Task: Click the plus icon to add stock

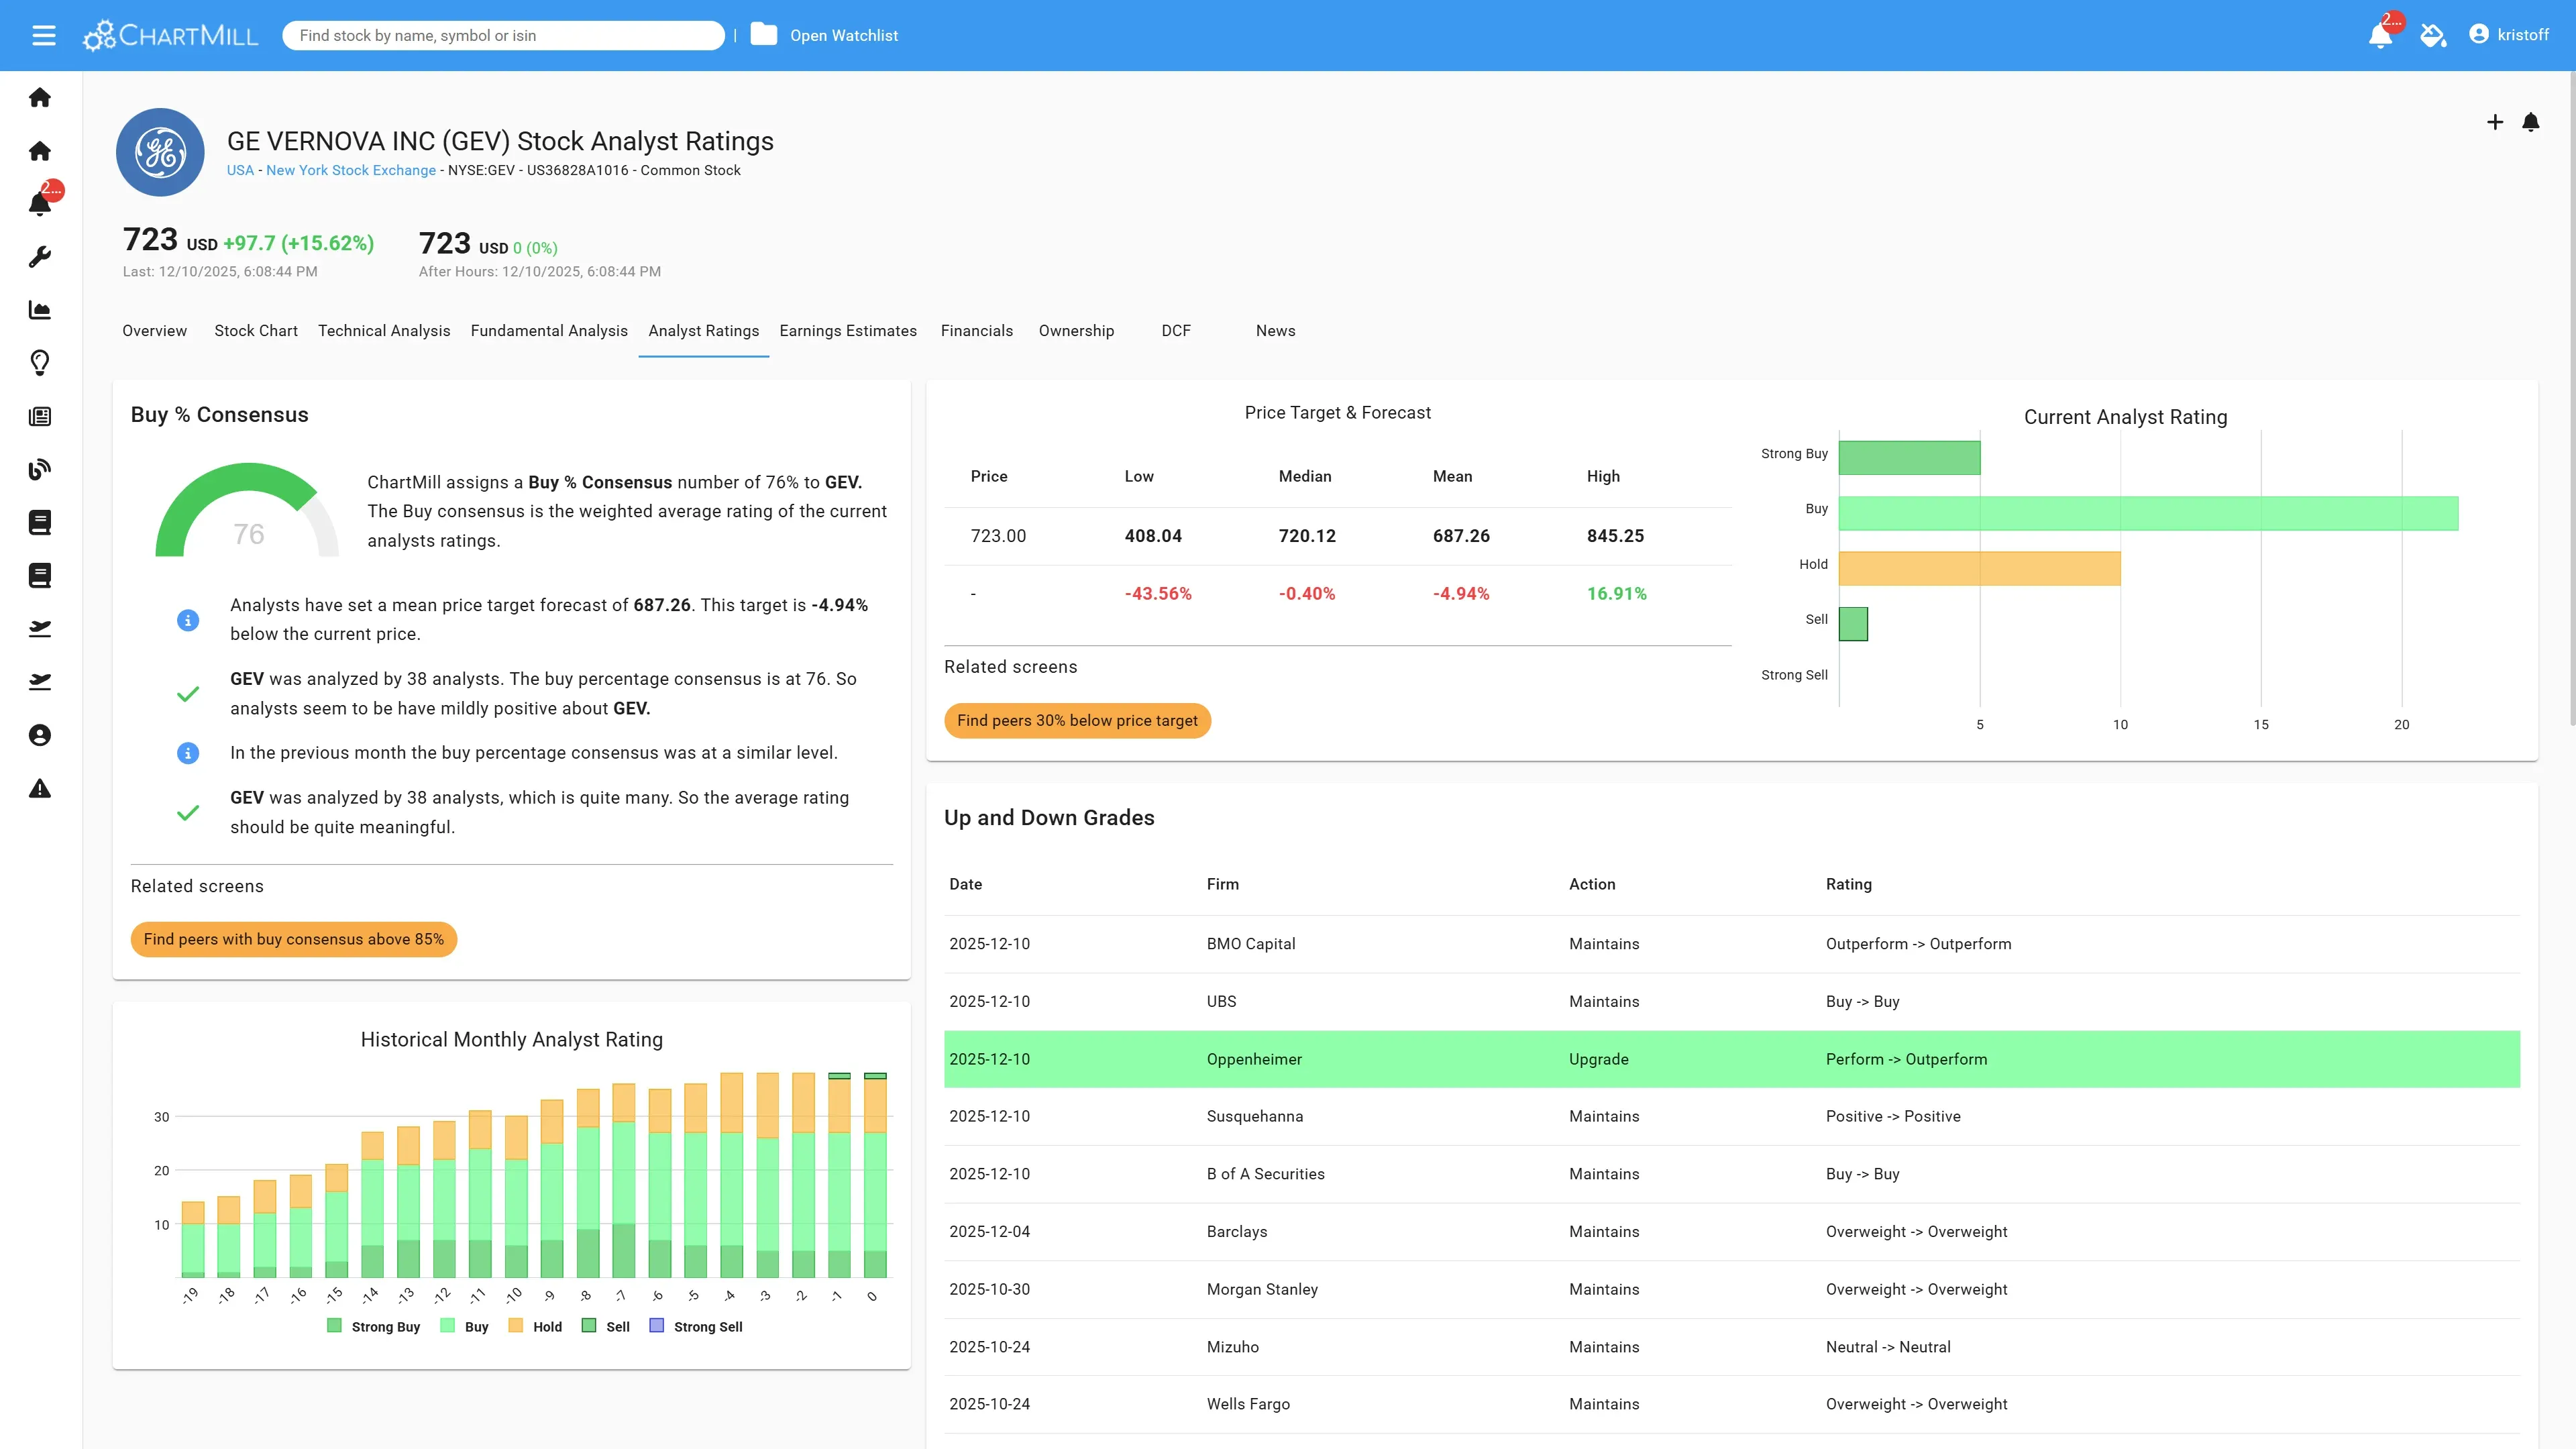Action: 2494,122
